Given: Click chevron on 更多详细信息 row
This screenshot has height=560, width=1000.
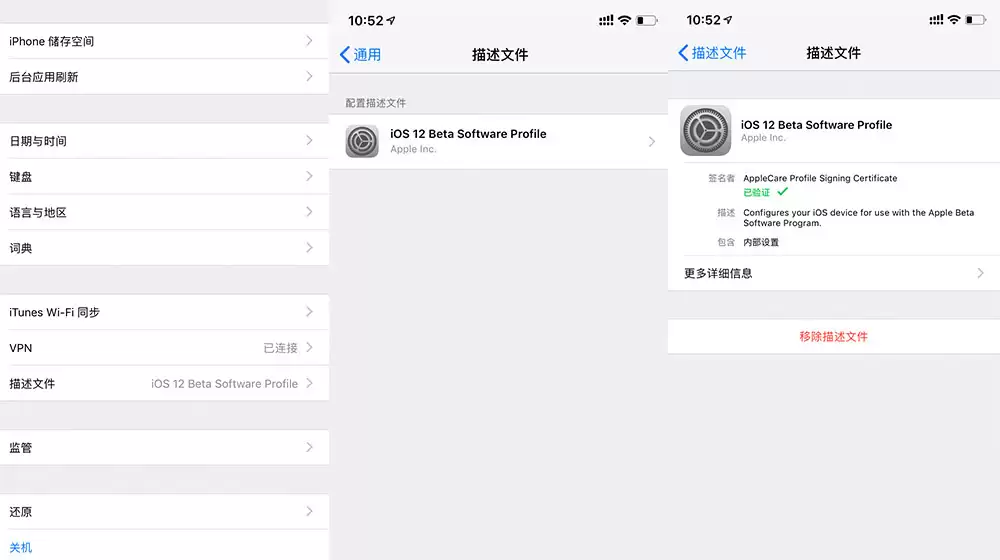Looking at the screenshot, I should [980, 273].
